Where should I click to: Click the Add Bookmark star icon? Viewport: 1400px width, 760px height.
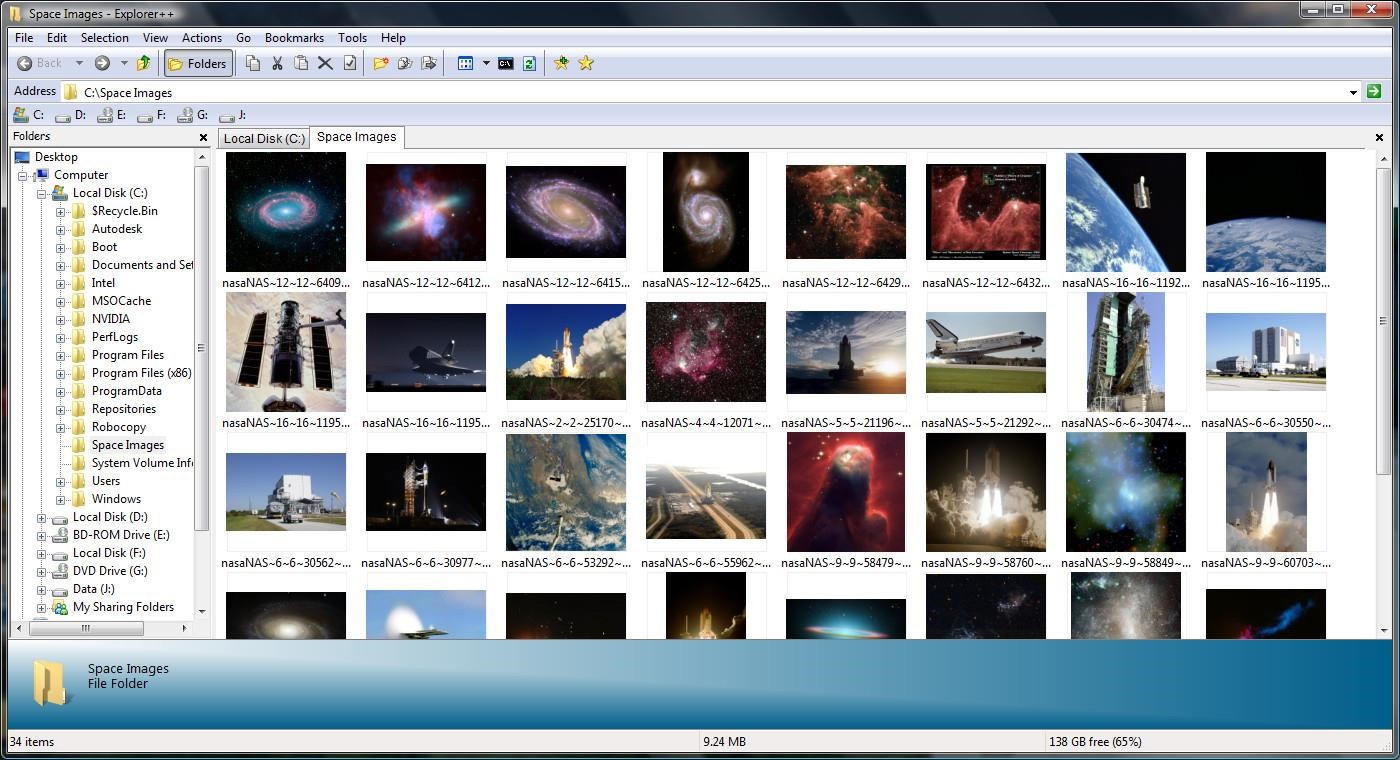click(x=562, y=63)
